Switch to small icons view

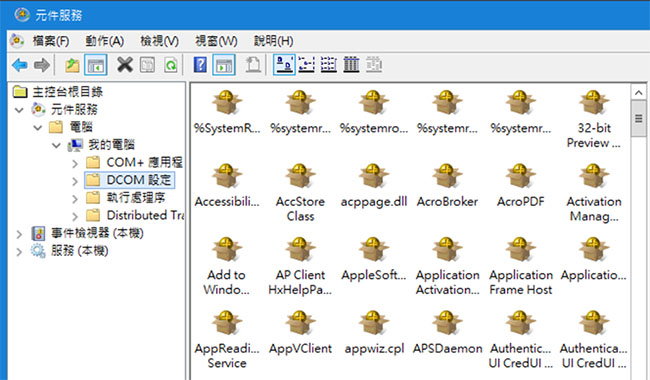click(306, 65)
